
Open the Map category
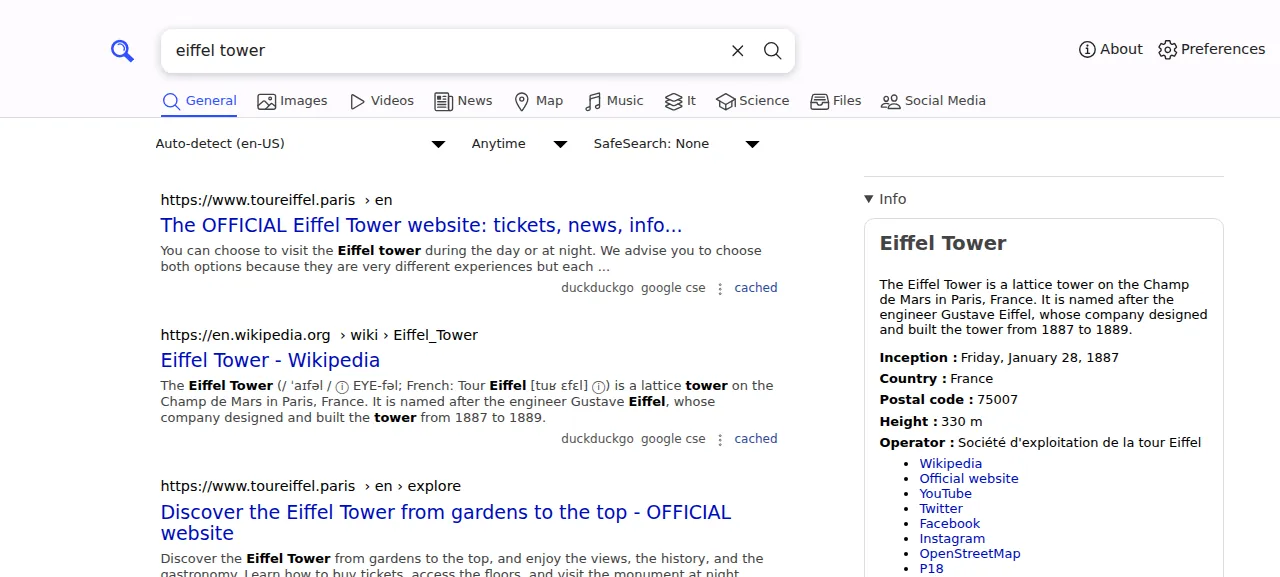click(538, 101)
